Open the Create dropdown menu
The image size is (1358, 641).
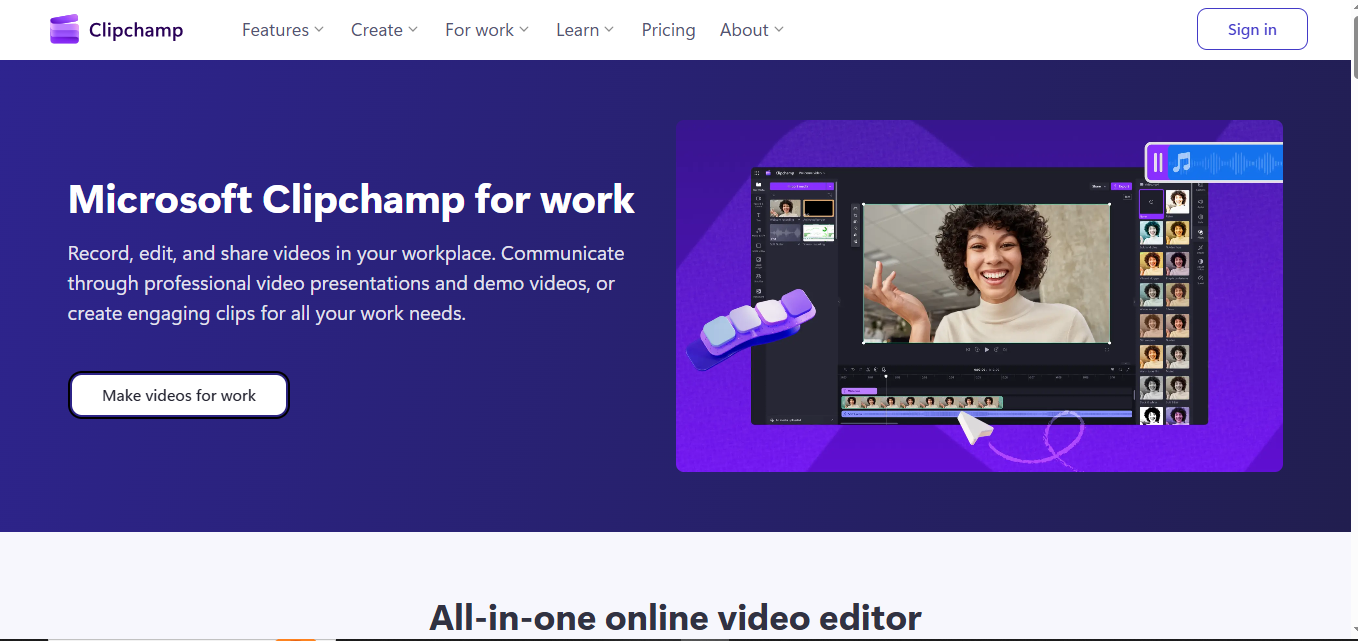tap(384, 30)
